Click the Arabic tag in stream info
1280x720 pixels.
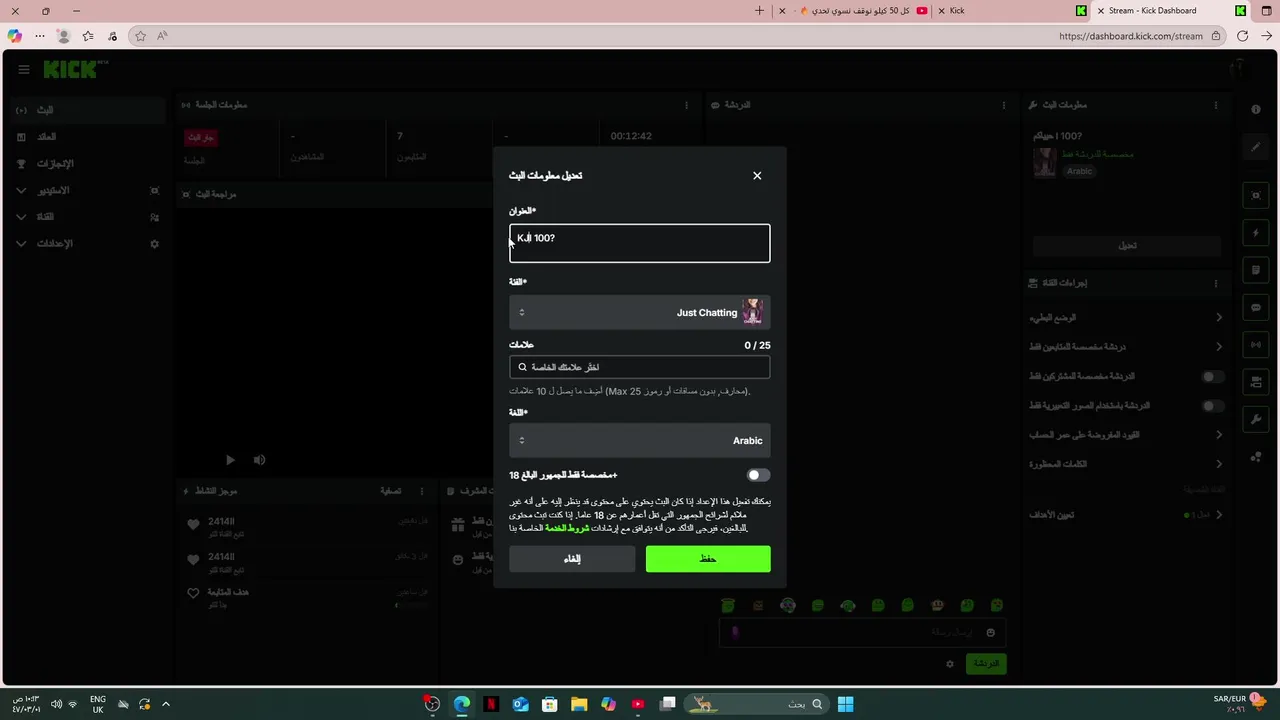(x=1079, y=171)
